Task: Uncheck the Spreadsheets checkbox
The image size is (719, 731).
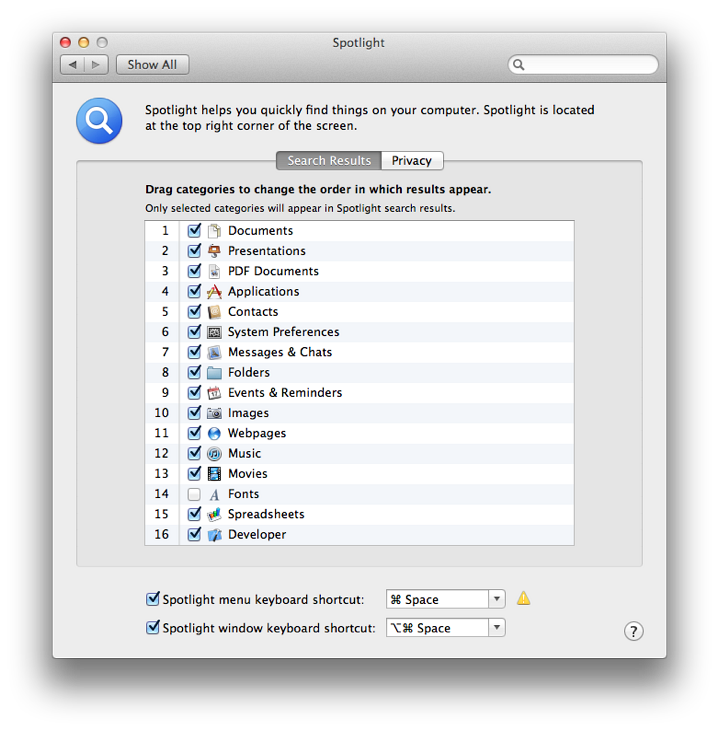Action: click(x=194, y=514)
